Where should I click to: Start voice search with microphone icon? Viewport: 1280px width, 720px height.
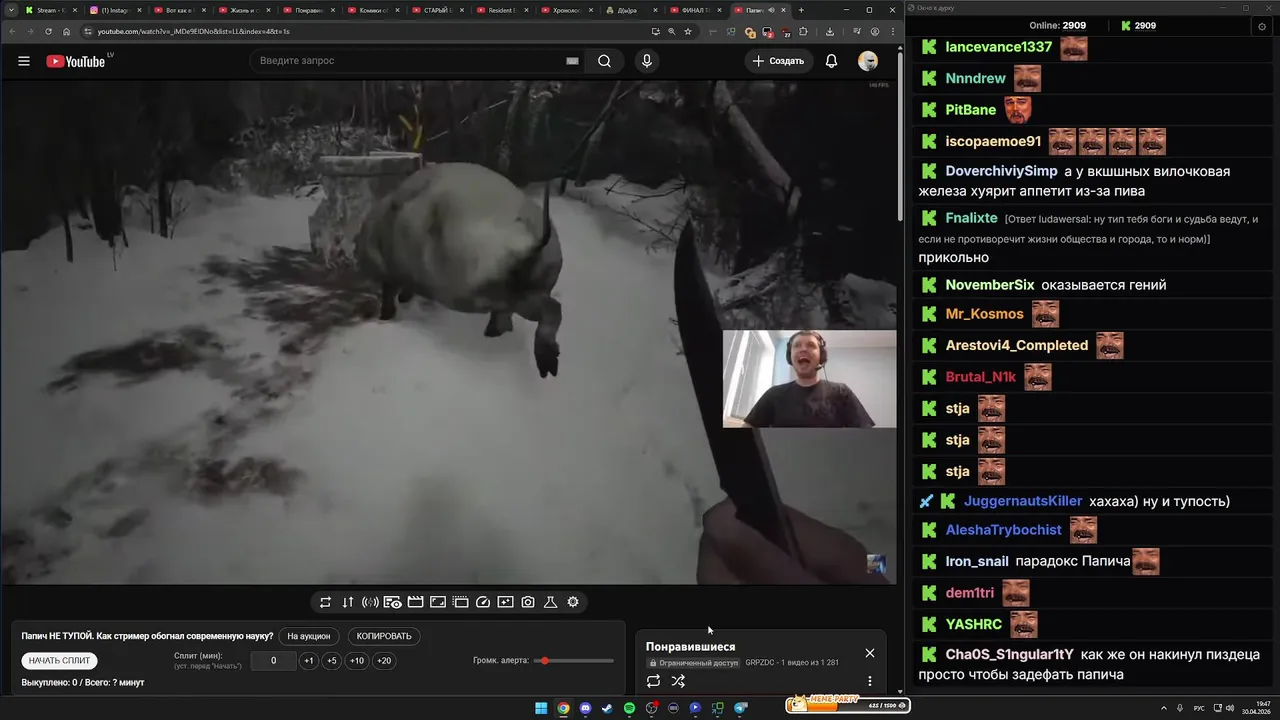(647, 61)
